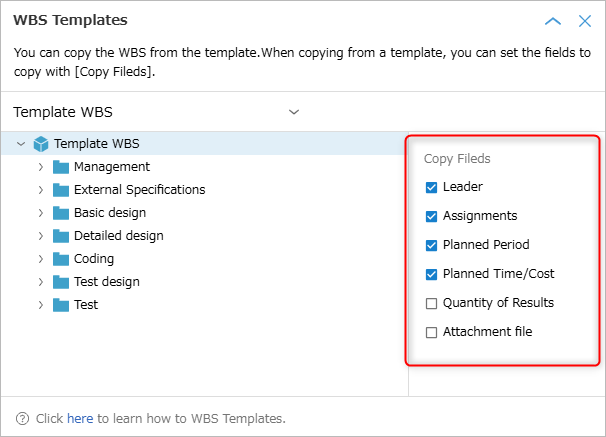
Task: Check the Attachment file option
Action: coord(431,332)
